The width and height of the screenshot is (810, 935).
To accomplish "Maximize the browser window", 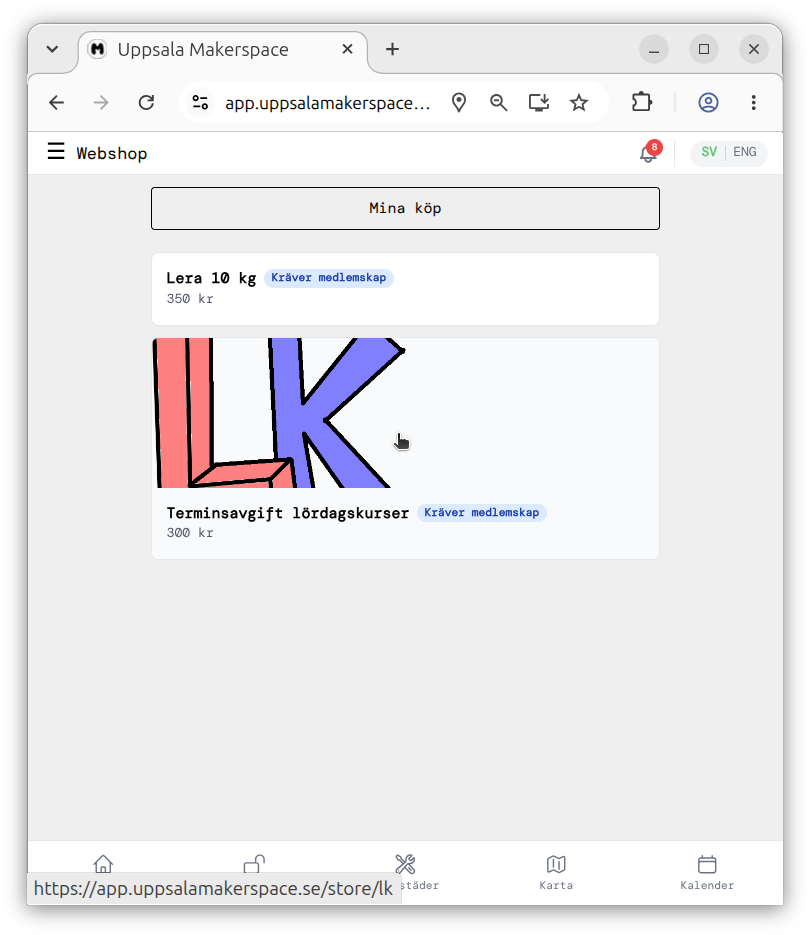I will point(704,49).
